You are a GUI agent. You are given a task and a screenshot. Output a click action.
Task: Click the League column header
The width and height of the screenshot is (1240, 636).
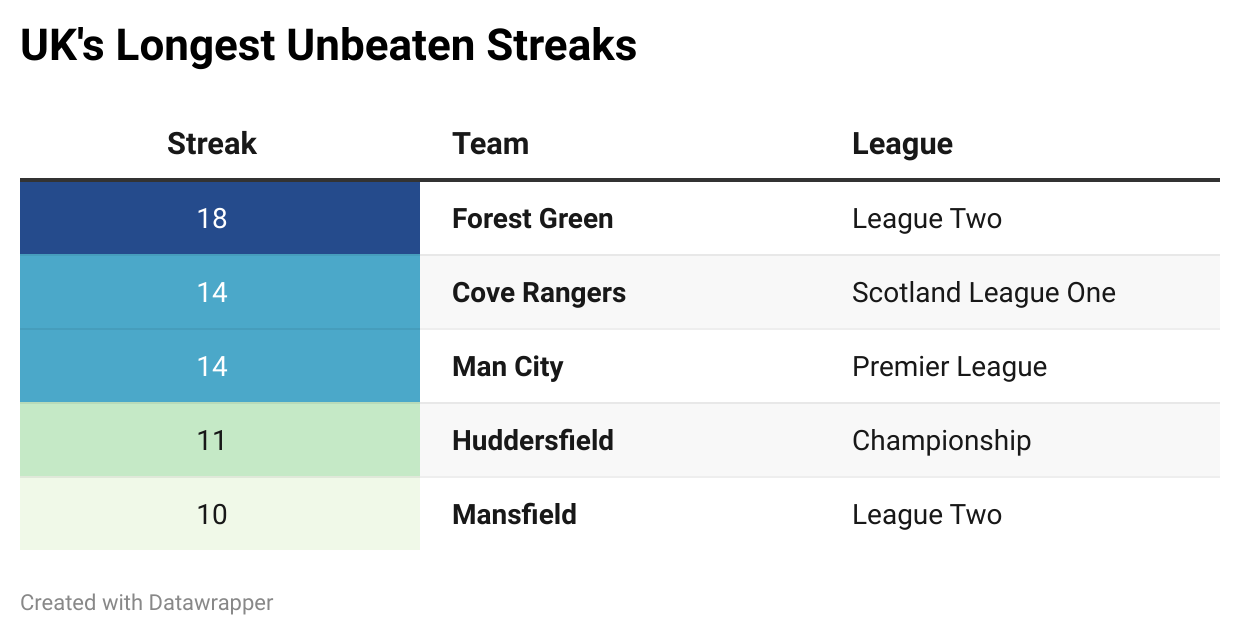click(902, 144)
